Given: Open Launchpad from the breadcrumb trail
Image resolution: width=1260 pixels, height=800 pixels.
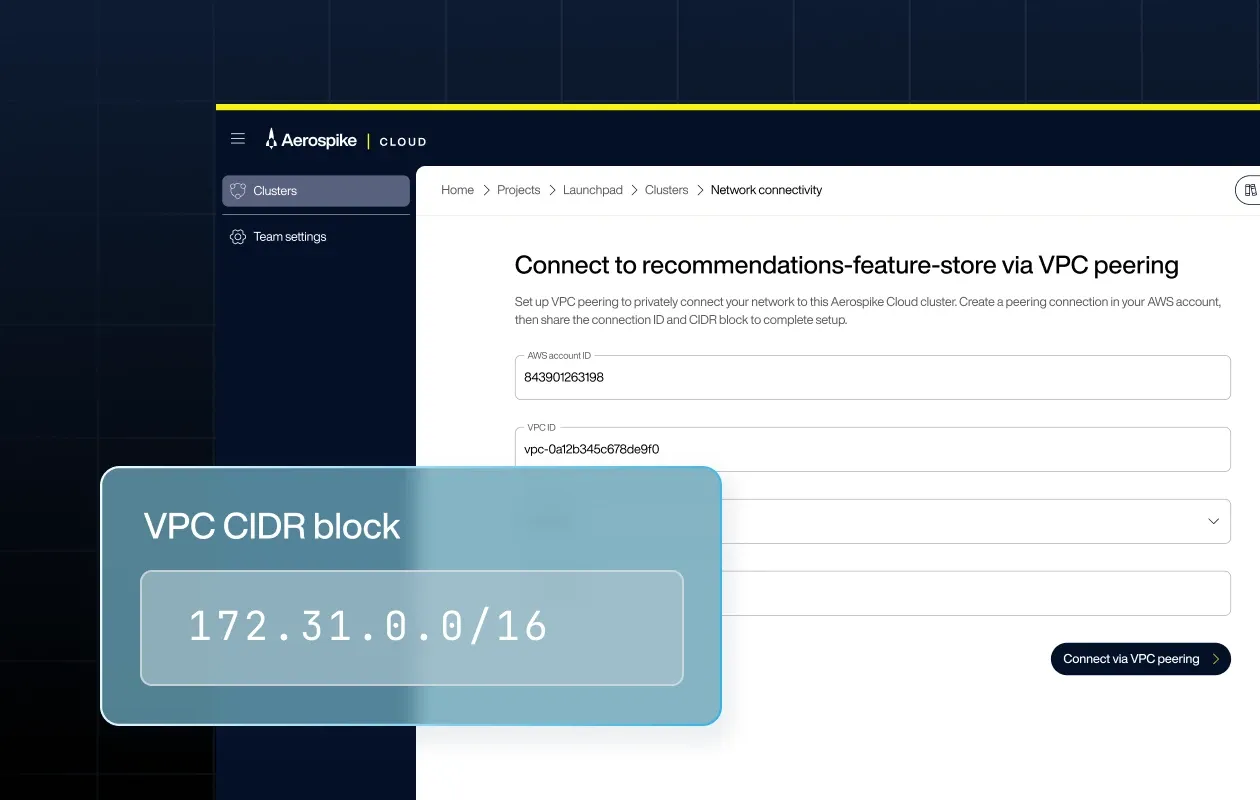Looking at the screenshot, I should pos(592,190).
